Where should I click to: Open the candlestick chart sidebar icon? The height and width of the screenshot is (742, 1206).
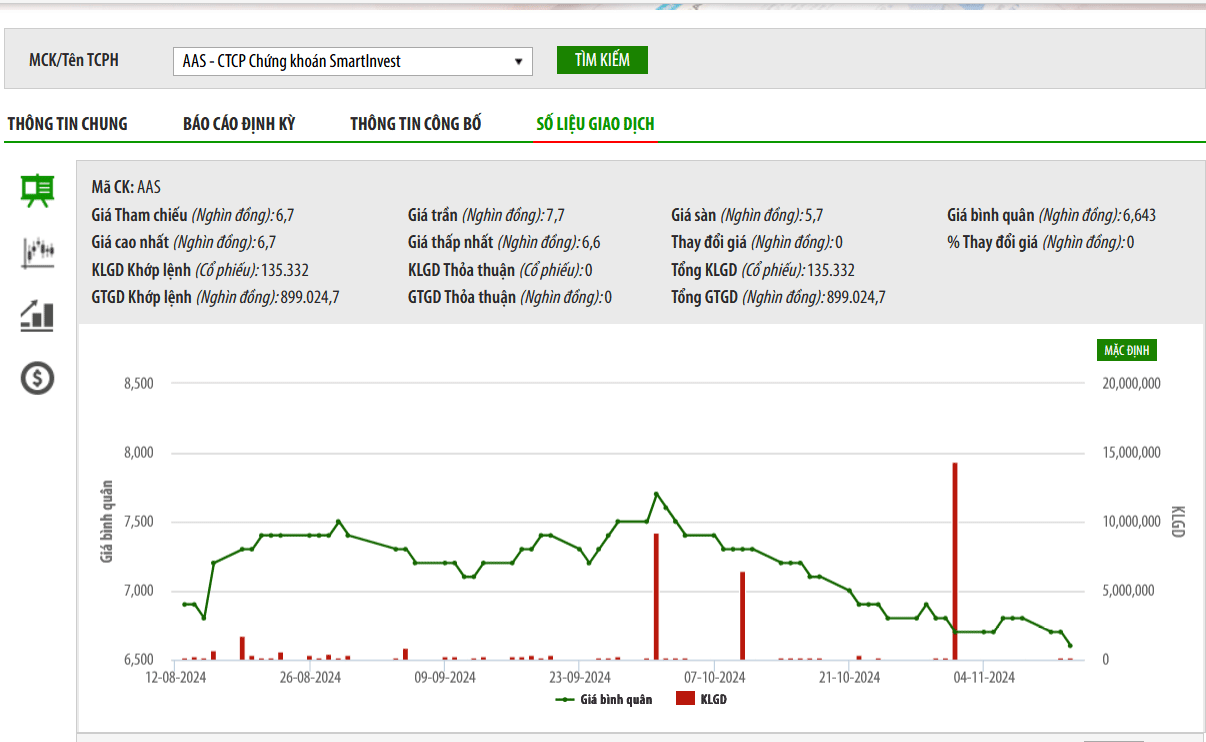point(38,252)
